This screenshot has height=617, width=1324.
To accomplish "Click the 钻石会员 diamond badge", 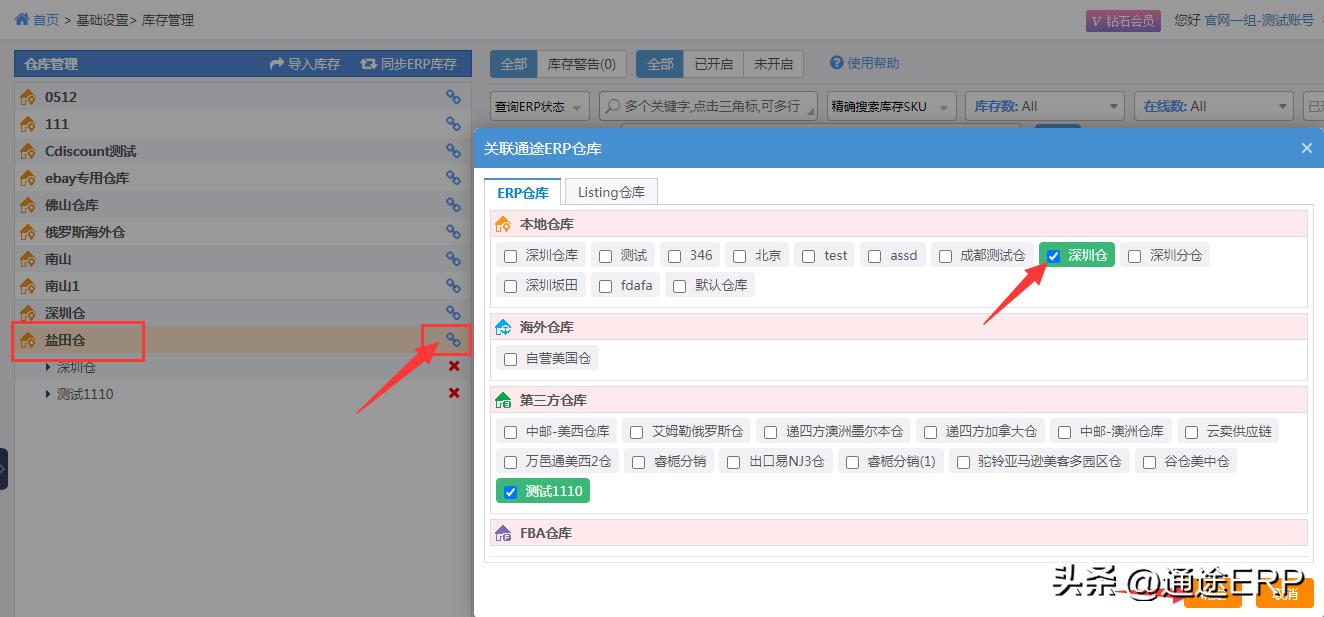I will click(1122, 19).
